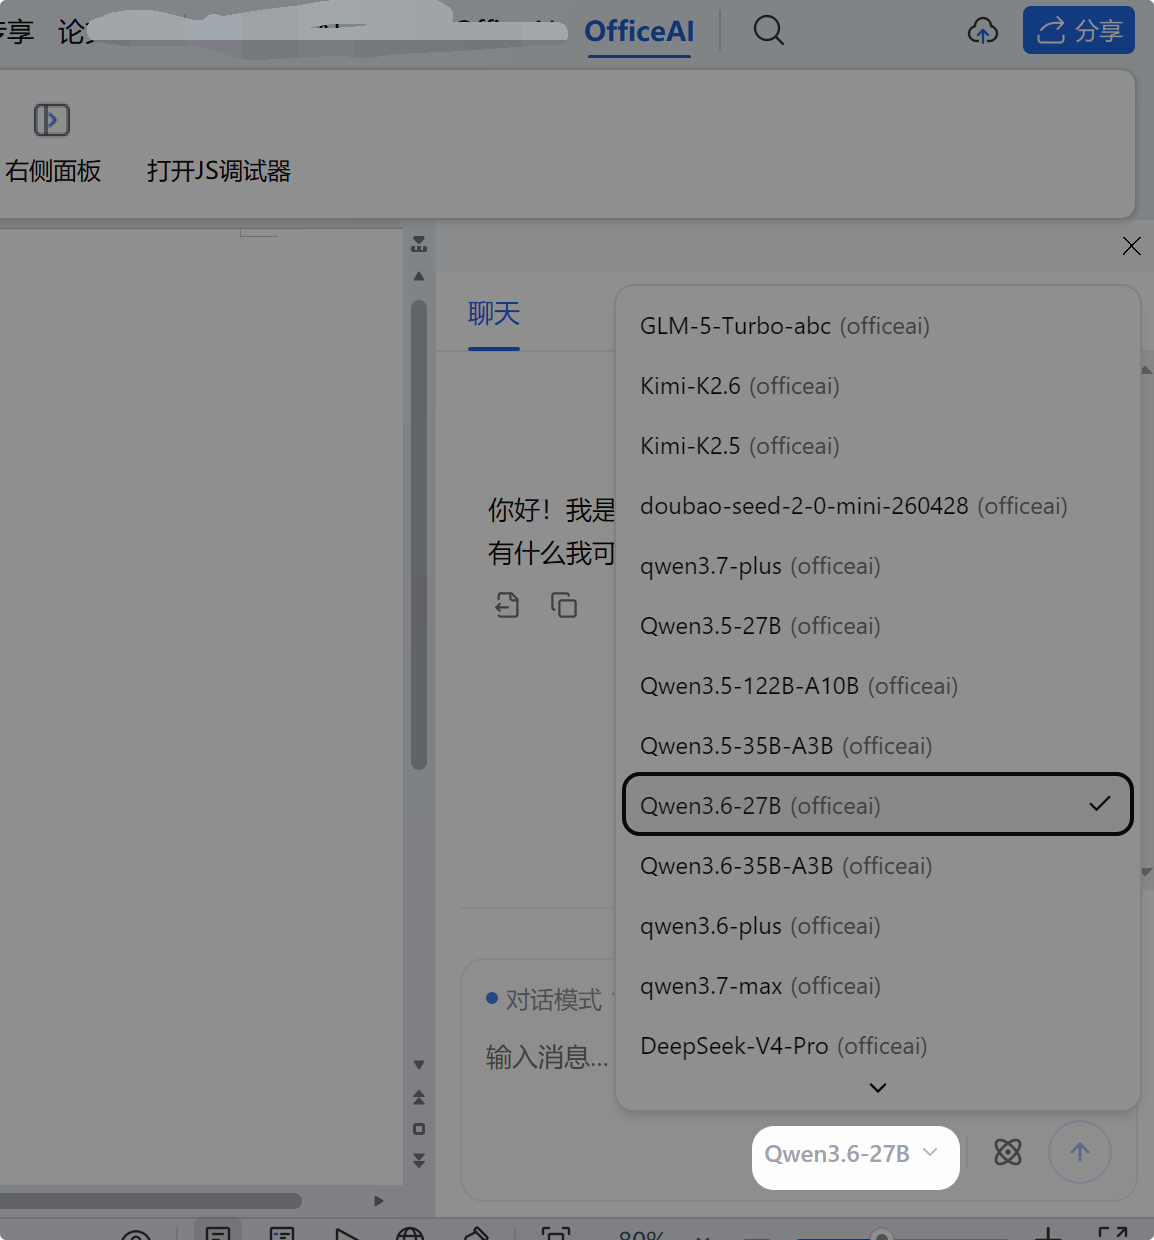The width and height of the screenshot is (1154, 1240).
Task: Copy the greeting message with the copy icon
Action: coord(564,605)
